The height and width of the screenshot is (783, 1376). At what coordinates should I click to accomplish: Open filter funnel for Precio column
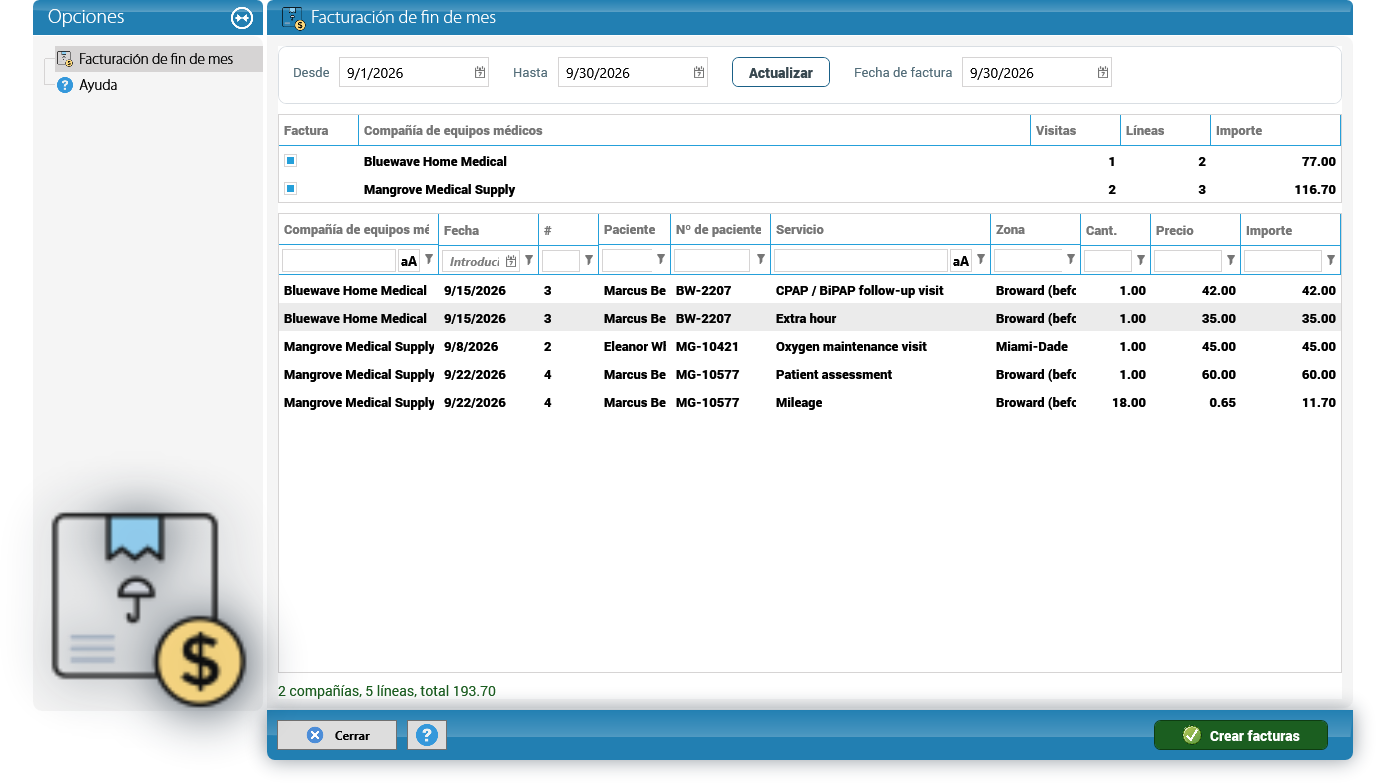[x=1231, y=260]
